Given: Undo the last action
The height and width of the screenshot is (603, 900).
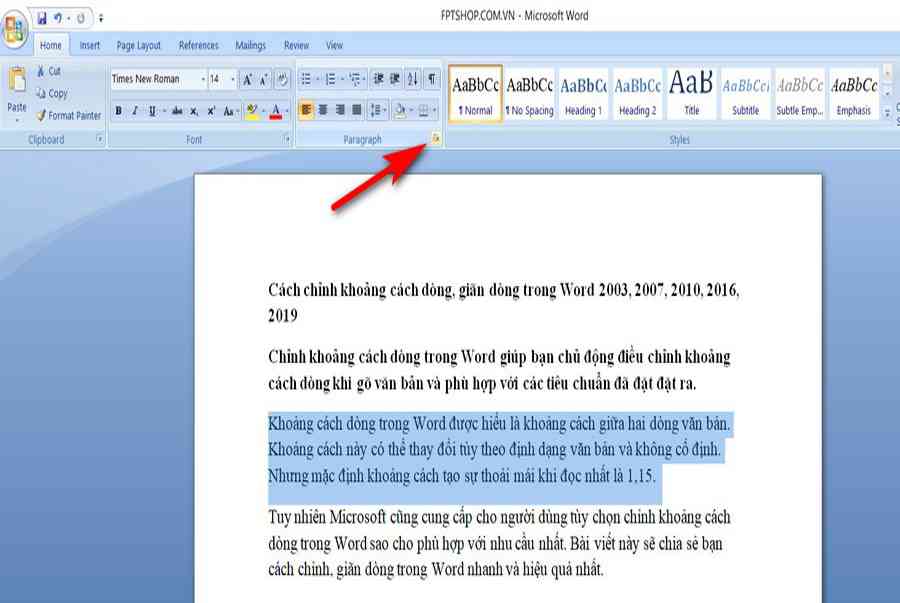Looking at the screenshot, I should click(58, 18).
